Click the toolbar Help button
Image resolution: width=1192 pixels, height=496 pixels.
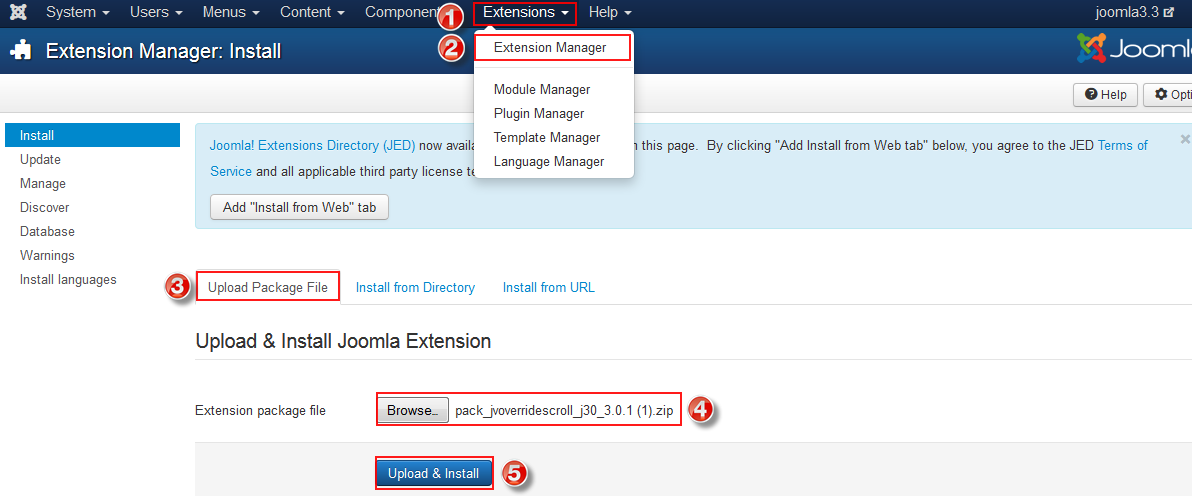point(1105,94)
